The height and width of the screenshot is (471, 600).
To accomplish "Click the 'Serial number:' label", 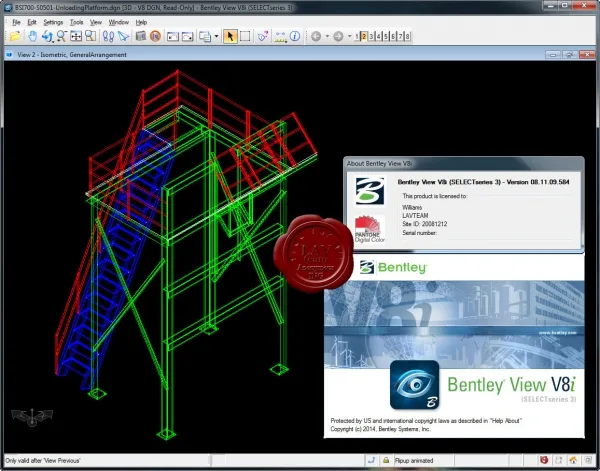I will coord(419,233).
